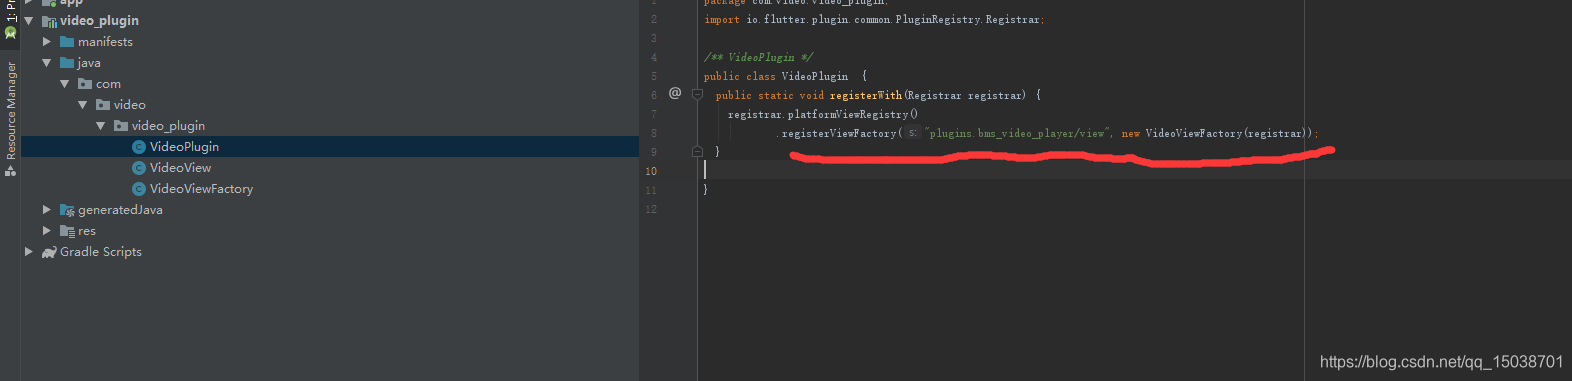Viewport: 1572px width, 381px height.
Task: Collapse the video_plugin module
Action: tap(29, 20)
